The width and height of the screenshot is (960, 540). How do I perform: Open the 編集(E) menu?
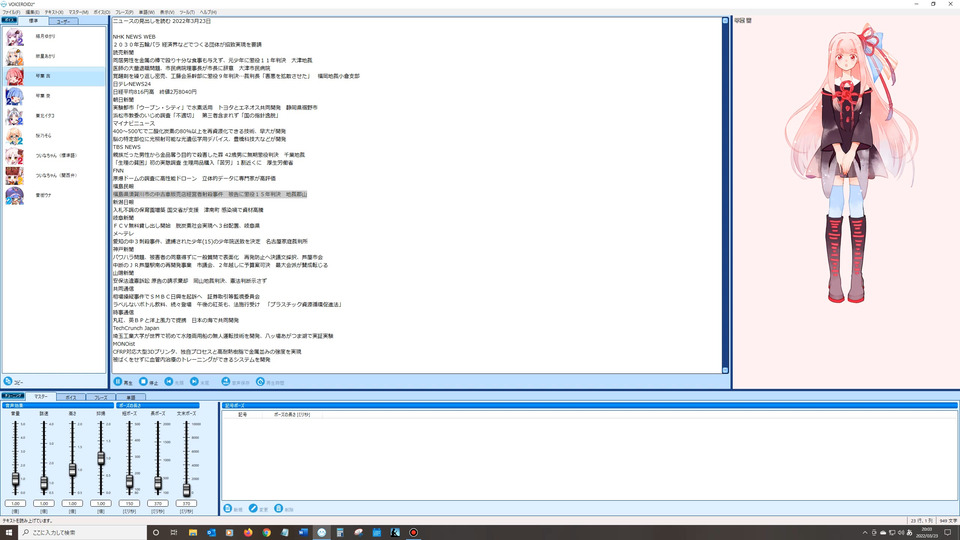click(x=32, y=12)
